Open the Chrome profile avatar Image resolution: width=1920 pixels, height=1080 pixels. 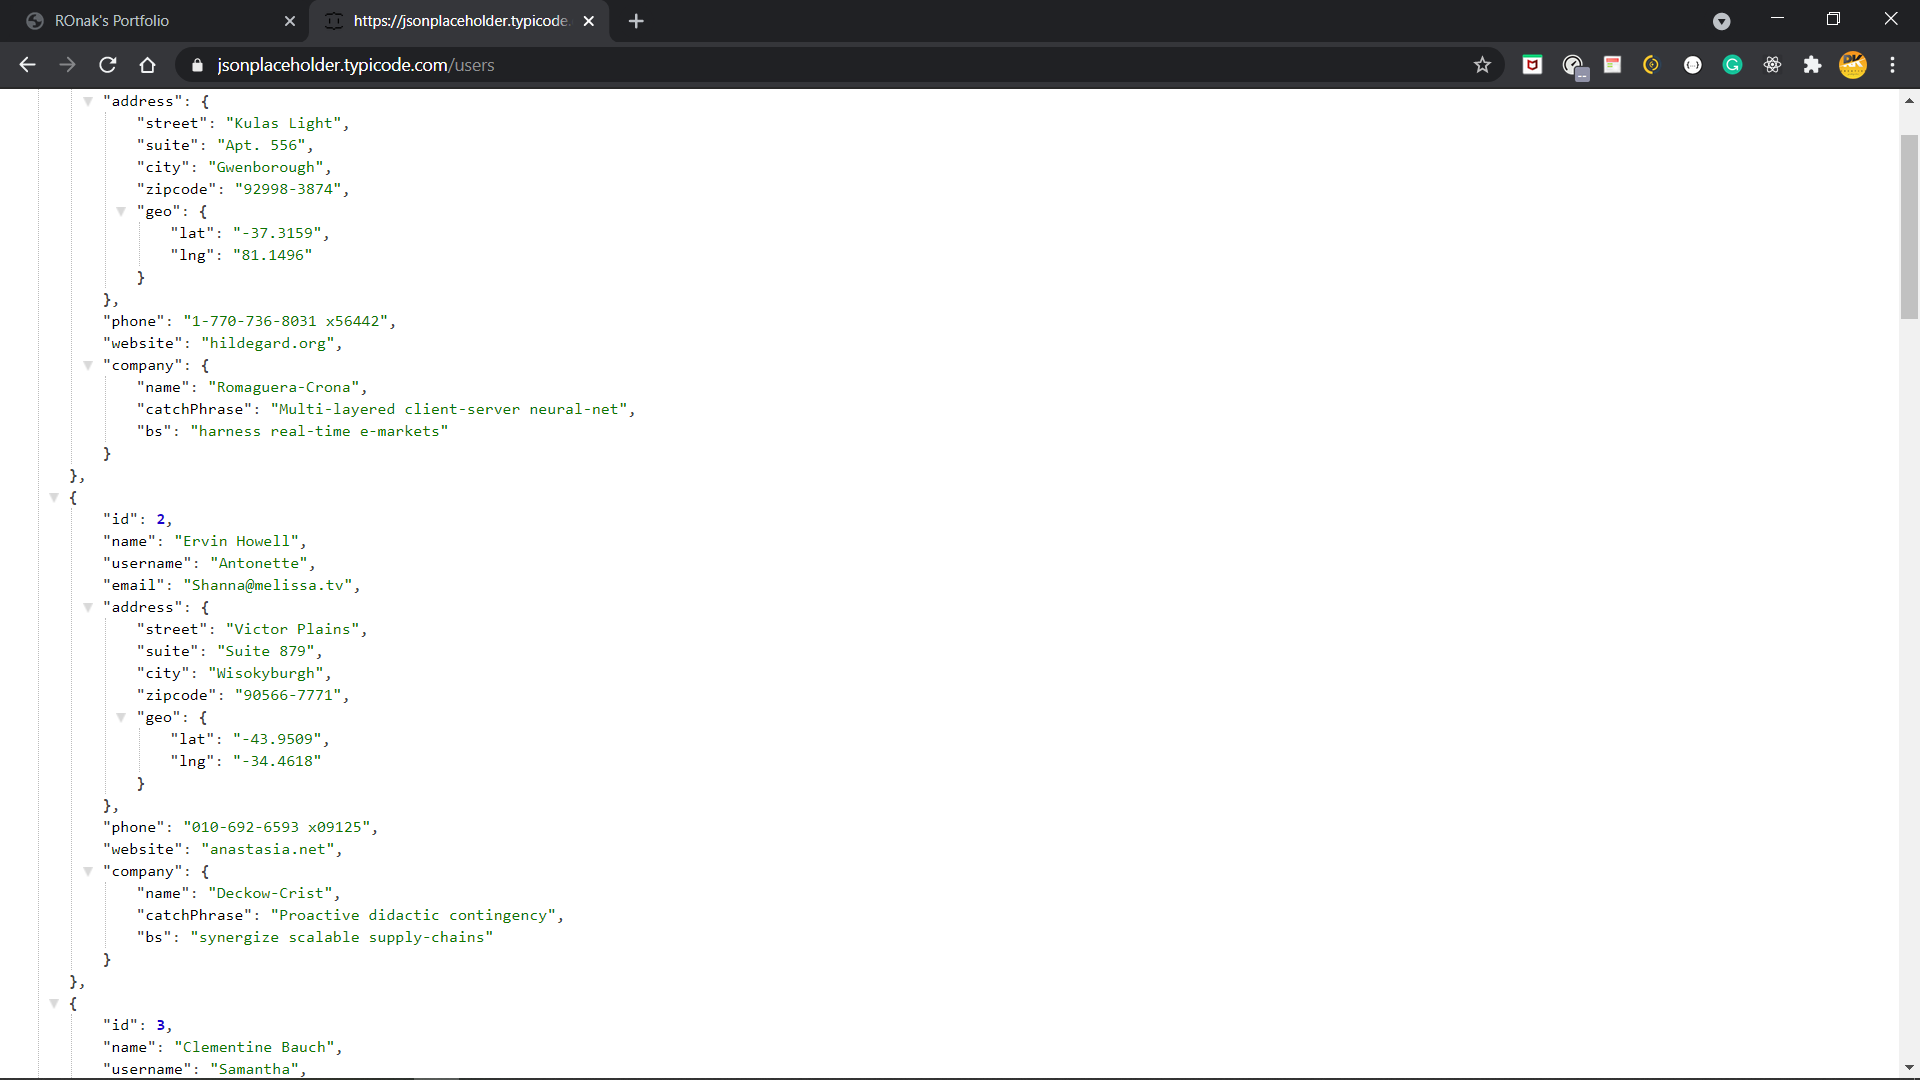coord(1853,65)
